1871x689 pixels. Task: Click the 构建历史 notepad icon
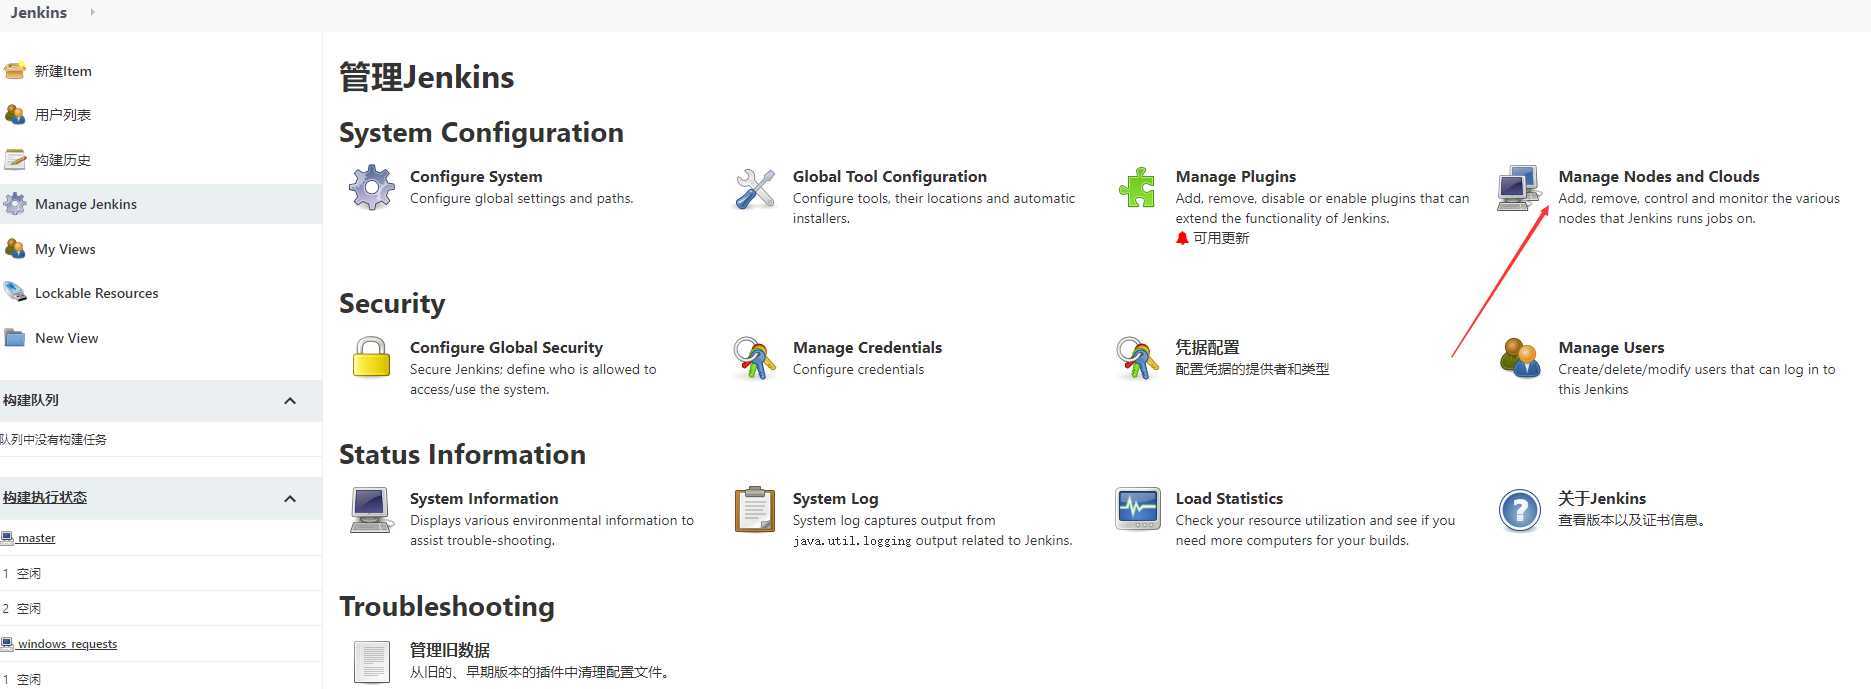coord(15,159)
